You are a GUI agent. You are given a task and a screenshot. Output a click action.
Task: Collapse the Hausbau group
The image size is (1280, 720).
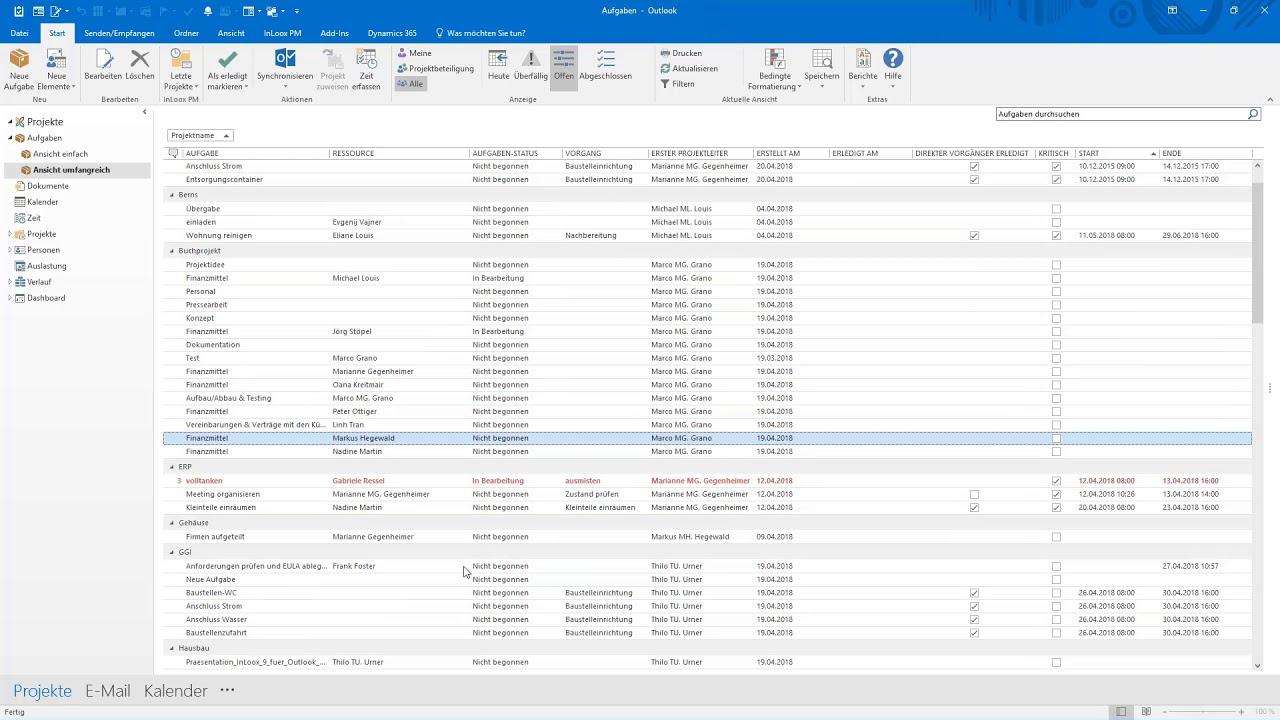(172, 648)
